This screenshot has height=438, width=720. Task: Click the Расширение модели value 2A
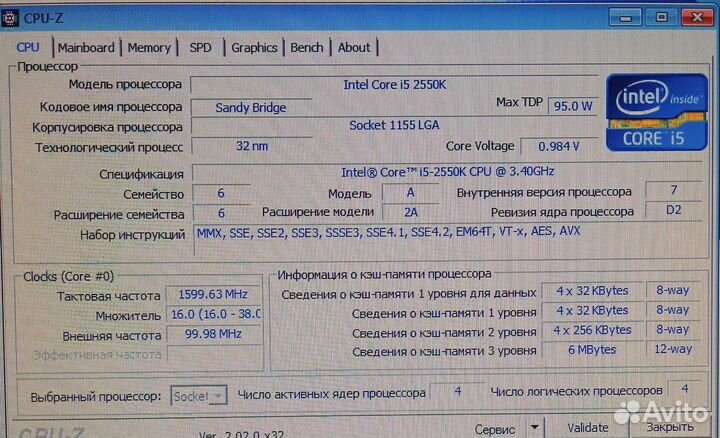[x=410, y=212]
